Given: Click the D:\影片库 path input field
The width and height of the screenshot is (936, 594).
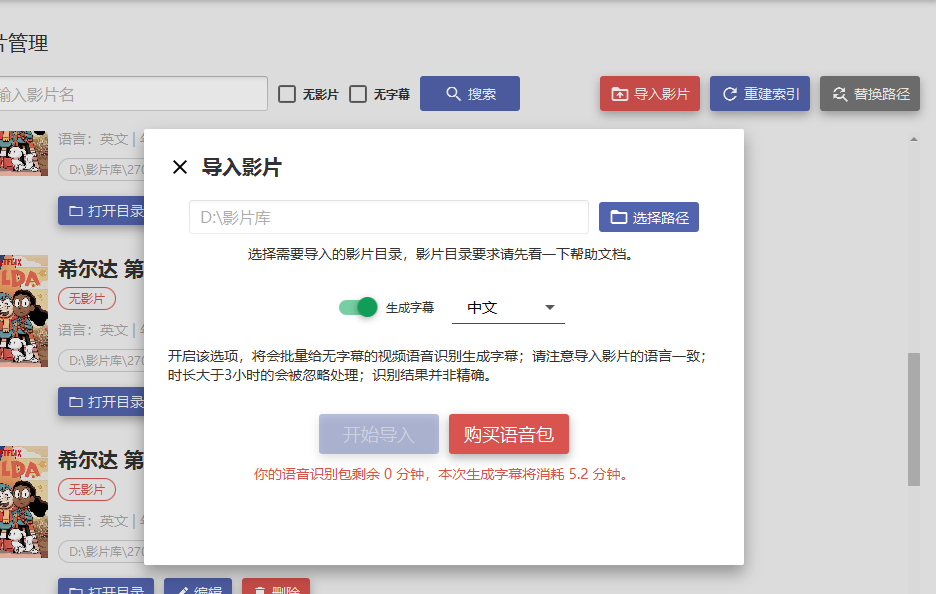Looking at the screenshot, I should point(389,217).
